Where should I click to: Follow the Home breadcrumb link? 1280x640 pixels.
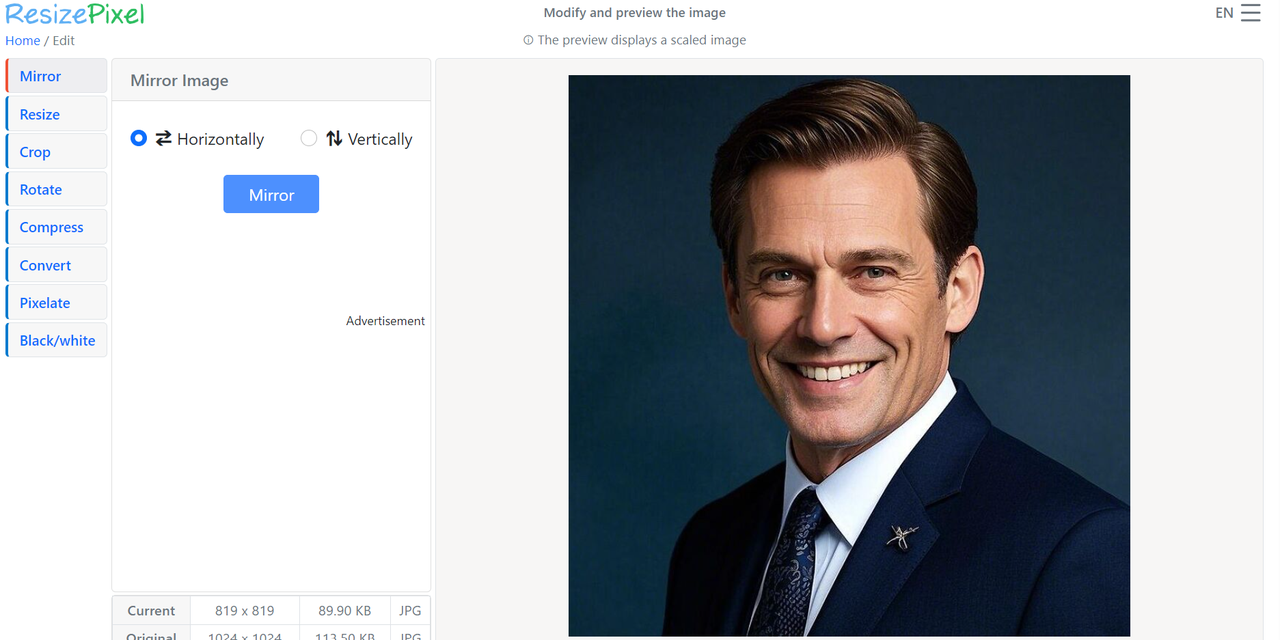tap(23, 41)
